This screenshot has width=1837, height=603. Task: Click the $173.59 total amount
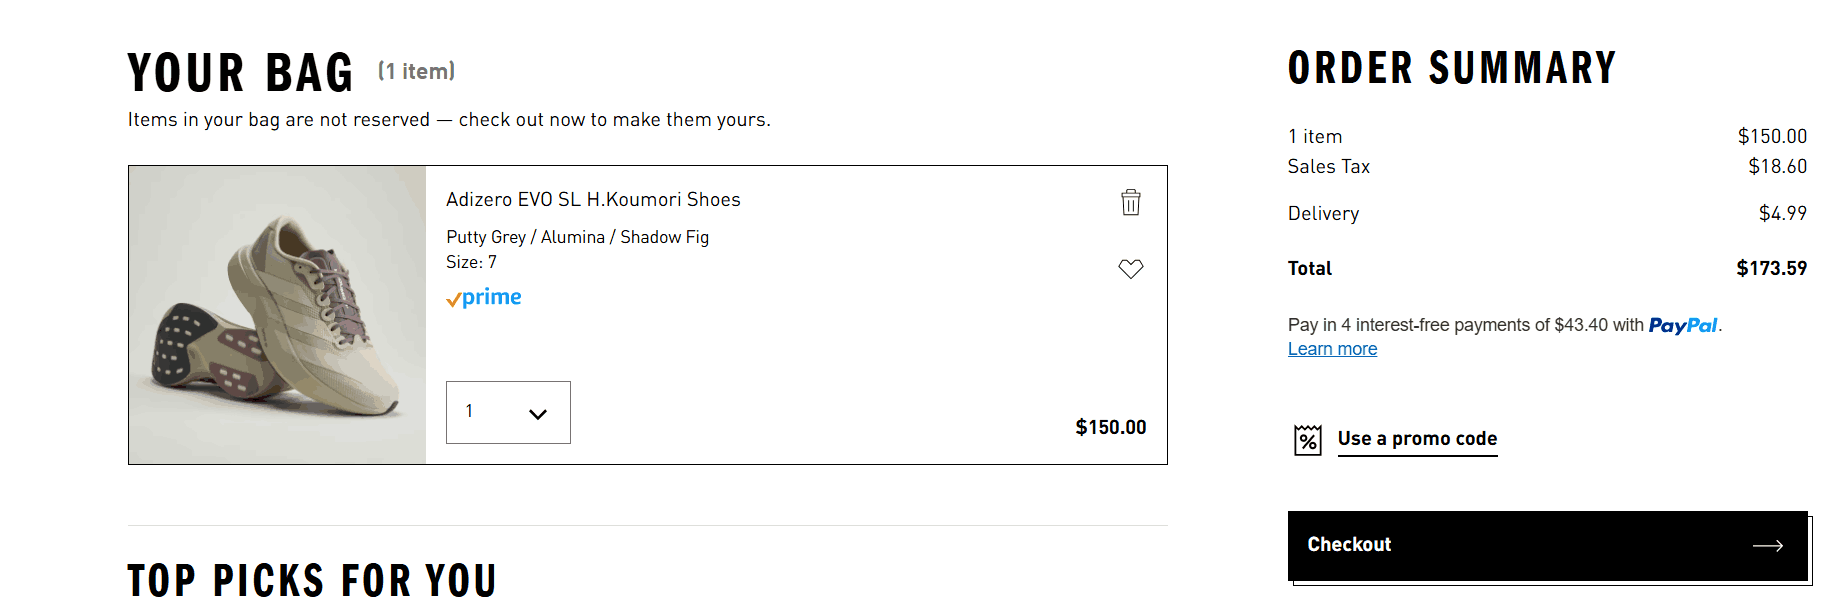click(1771, 268)
